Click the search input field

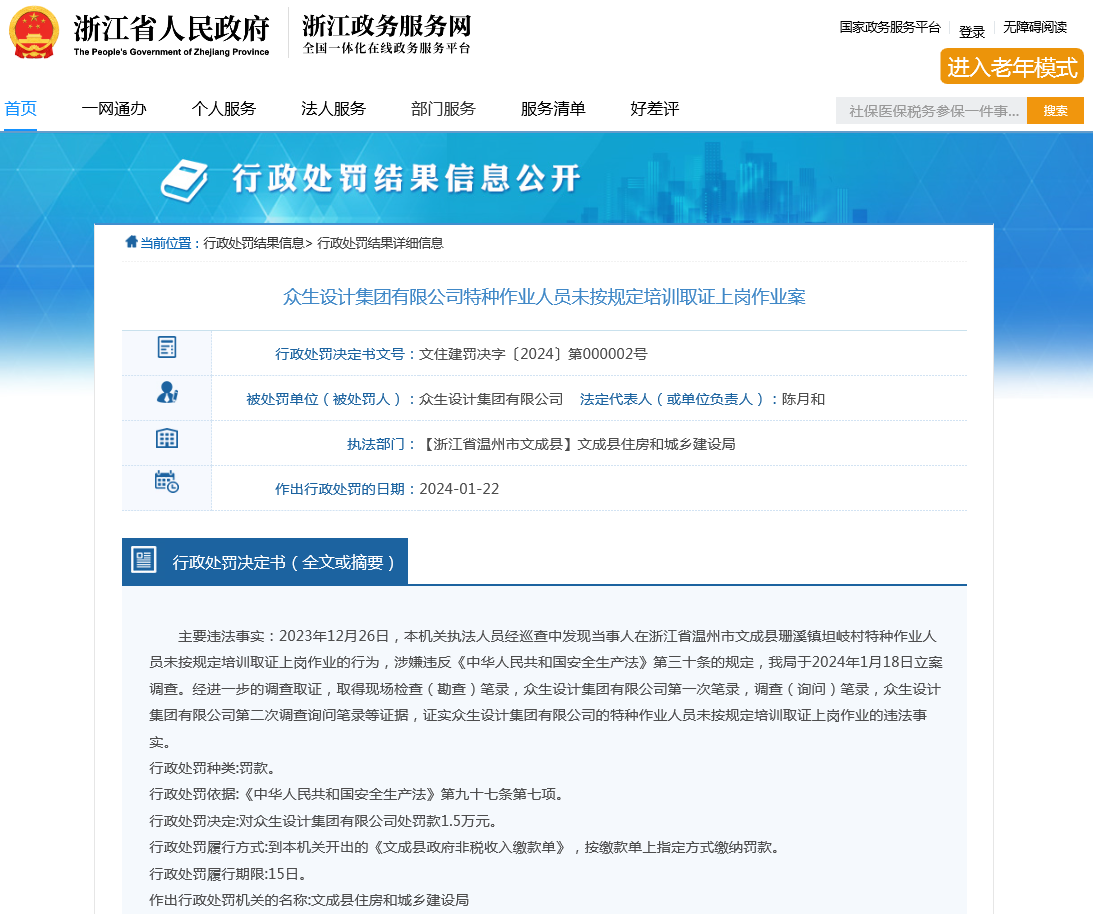(931, 111)
